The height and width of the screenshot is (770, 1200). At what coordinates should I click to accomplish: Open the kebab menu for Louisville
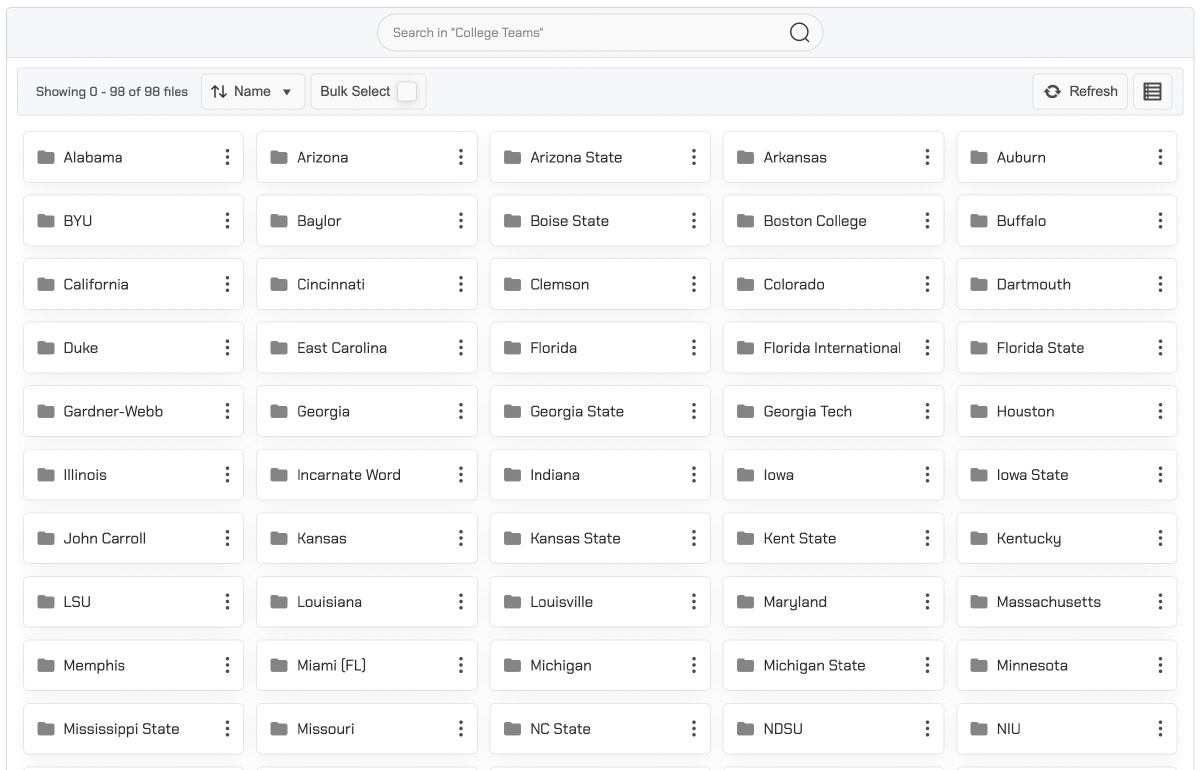click(694, 602)
